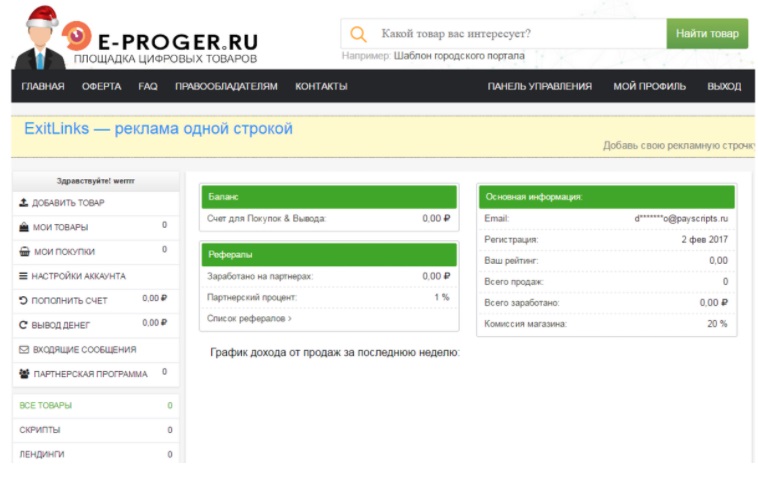Screen dimensions: 758x483
Task: Click the hamburger icon beside Настройки аккаунта
Action: [x=24, y=276]
